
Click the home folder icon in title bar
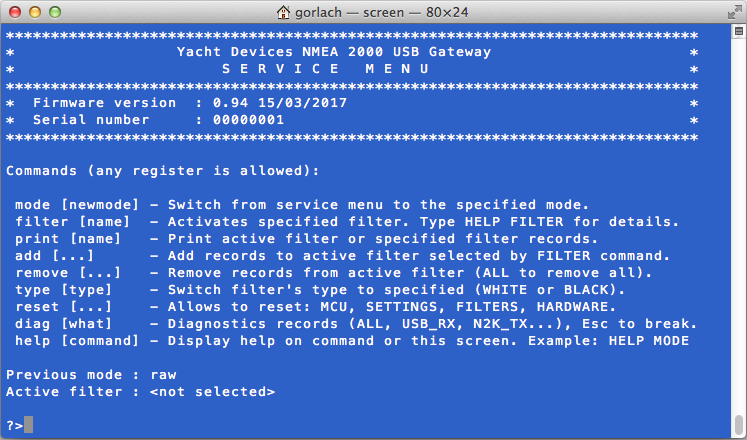pyautogui.click(x=286, y=12)
